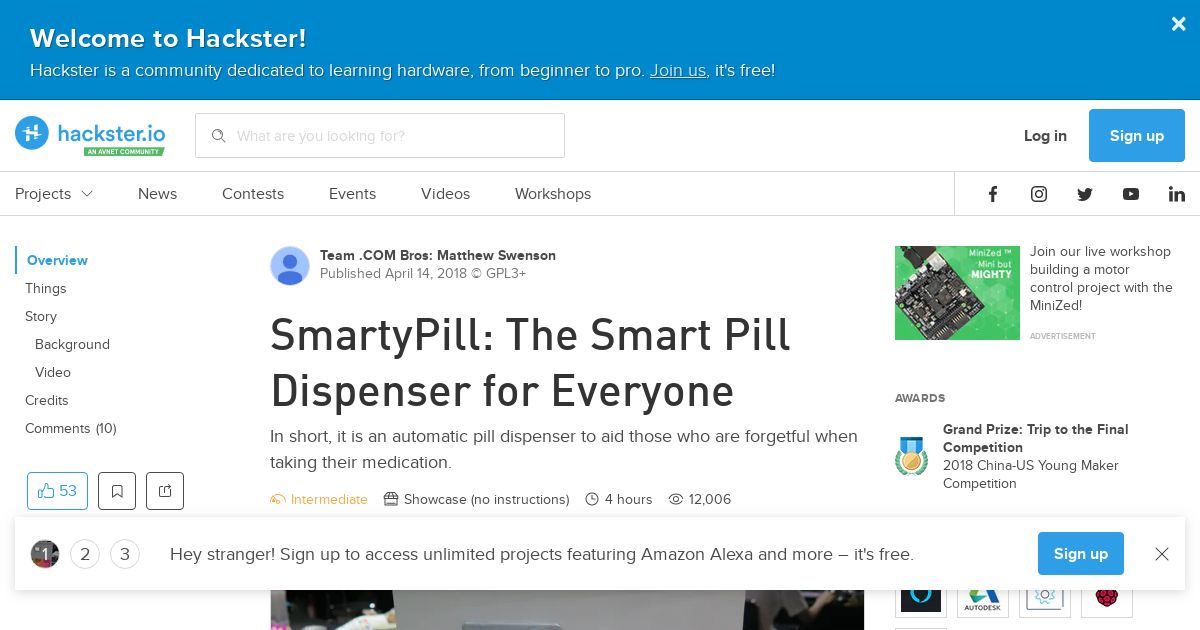Open the News section

click(157, 194)
